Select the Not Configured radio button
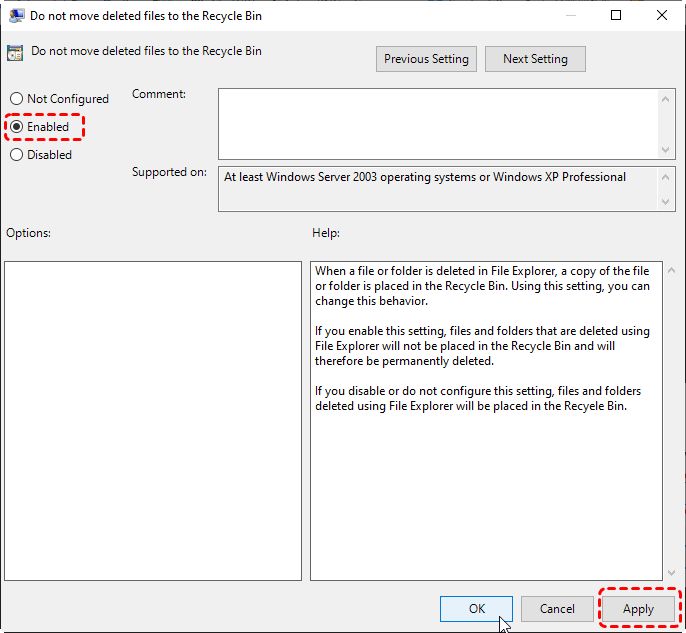This screenshot has width=686, height=633. coord(16,99)
